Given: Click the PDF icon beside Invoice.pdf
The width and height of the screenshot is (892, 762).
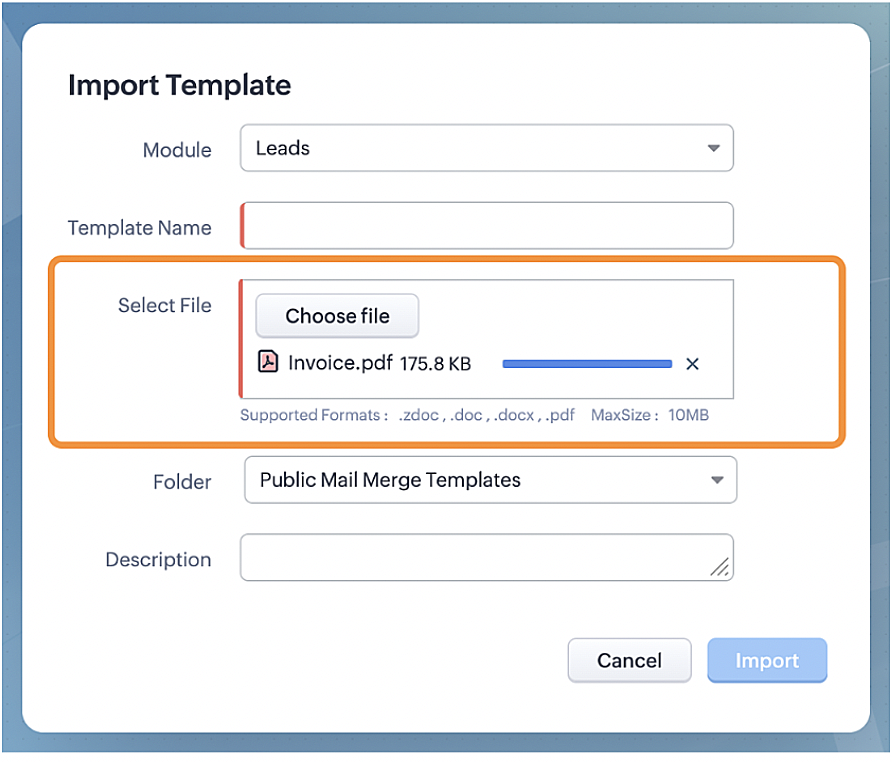Looking at the screenshot, I should [268, 362].
